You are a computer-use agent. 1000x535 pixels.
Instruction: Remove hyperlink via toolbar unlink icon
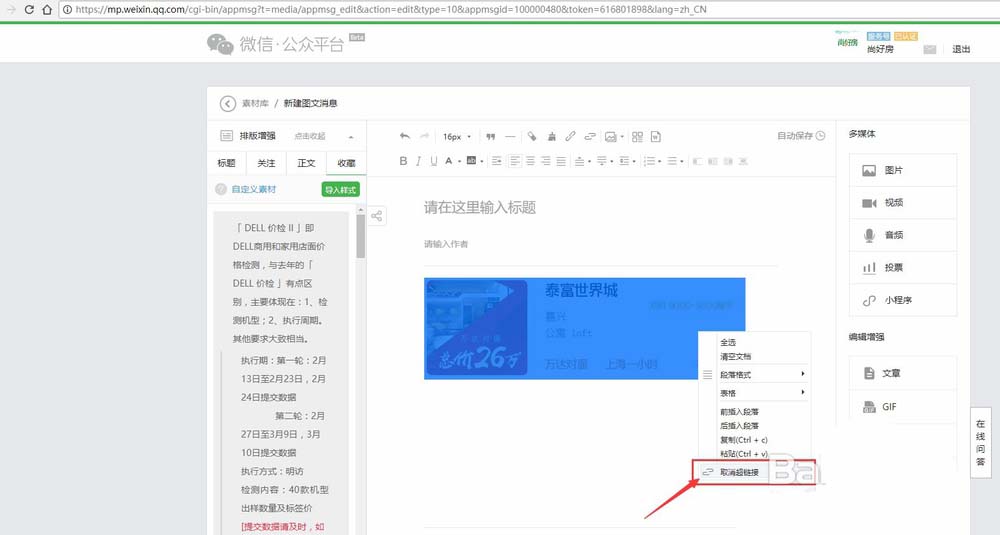click(x=590, y=136)
